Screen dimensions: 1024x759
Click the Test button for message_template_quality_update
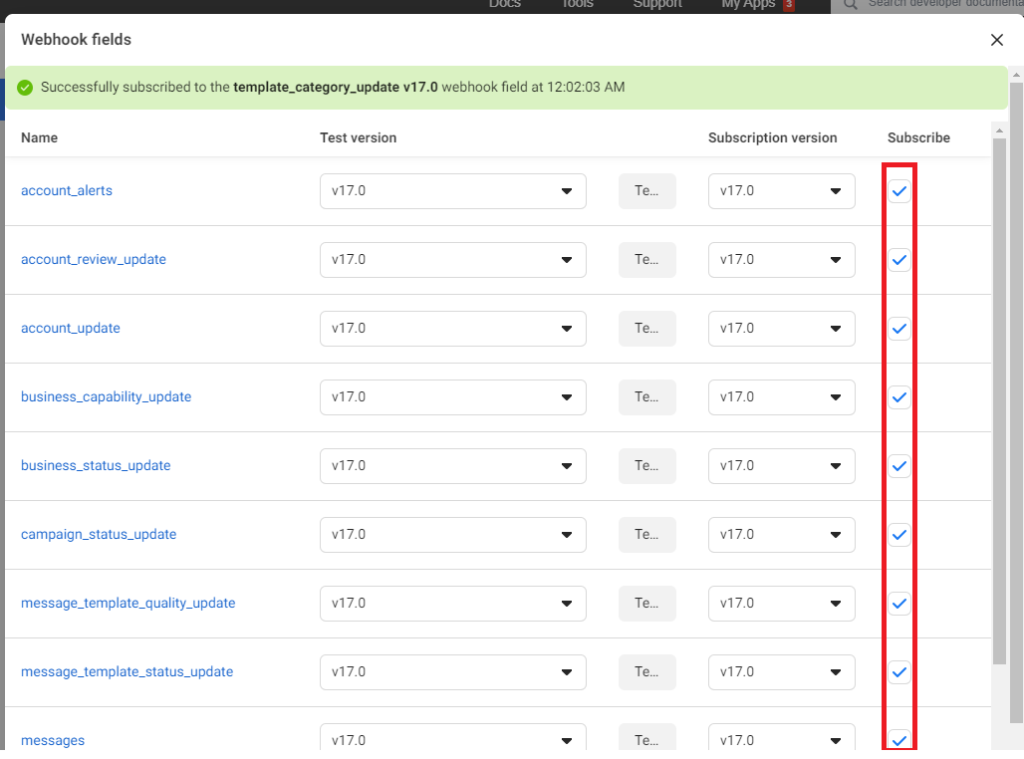pos(647,604)
